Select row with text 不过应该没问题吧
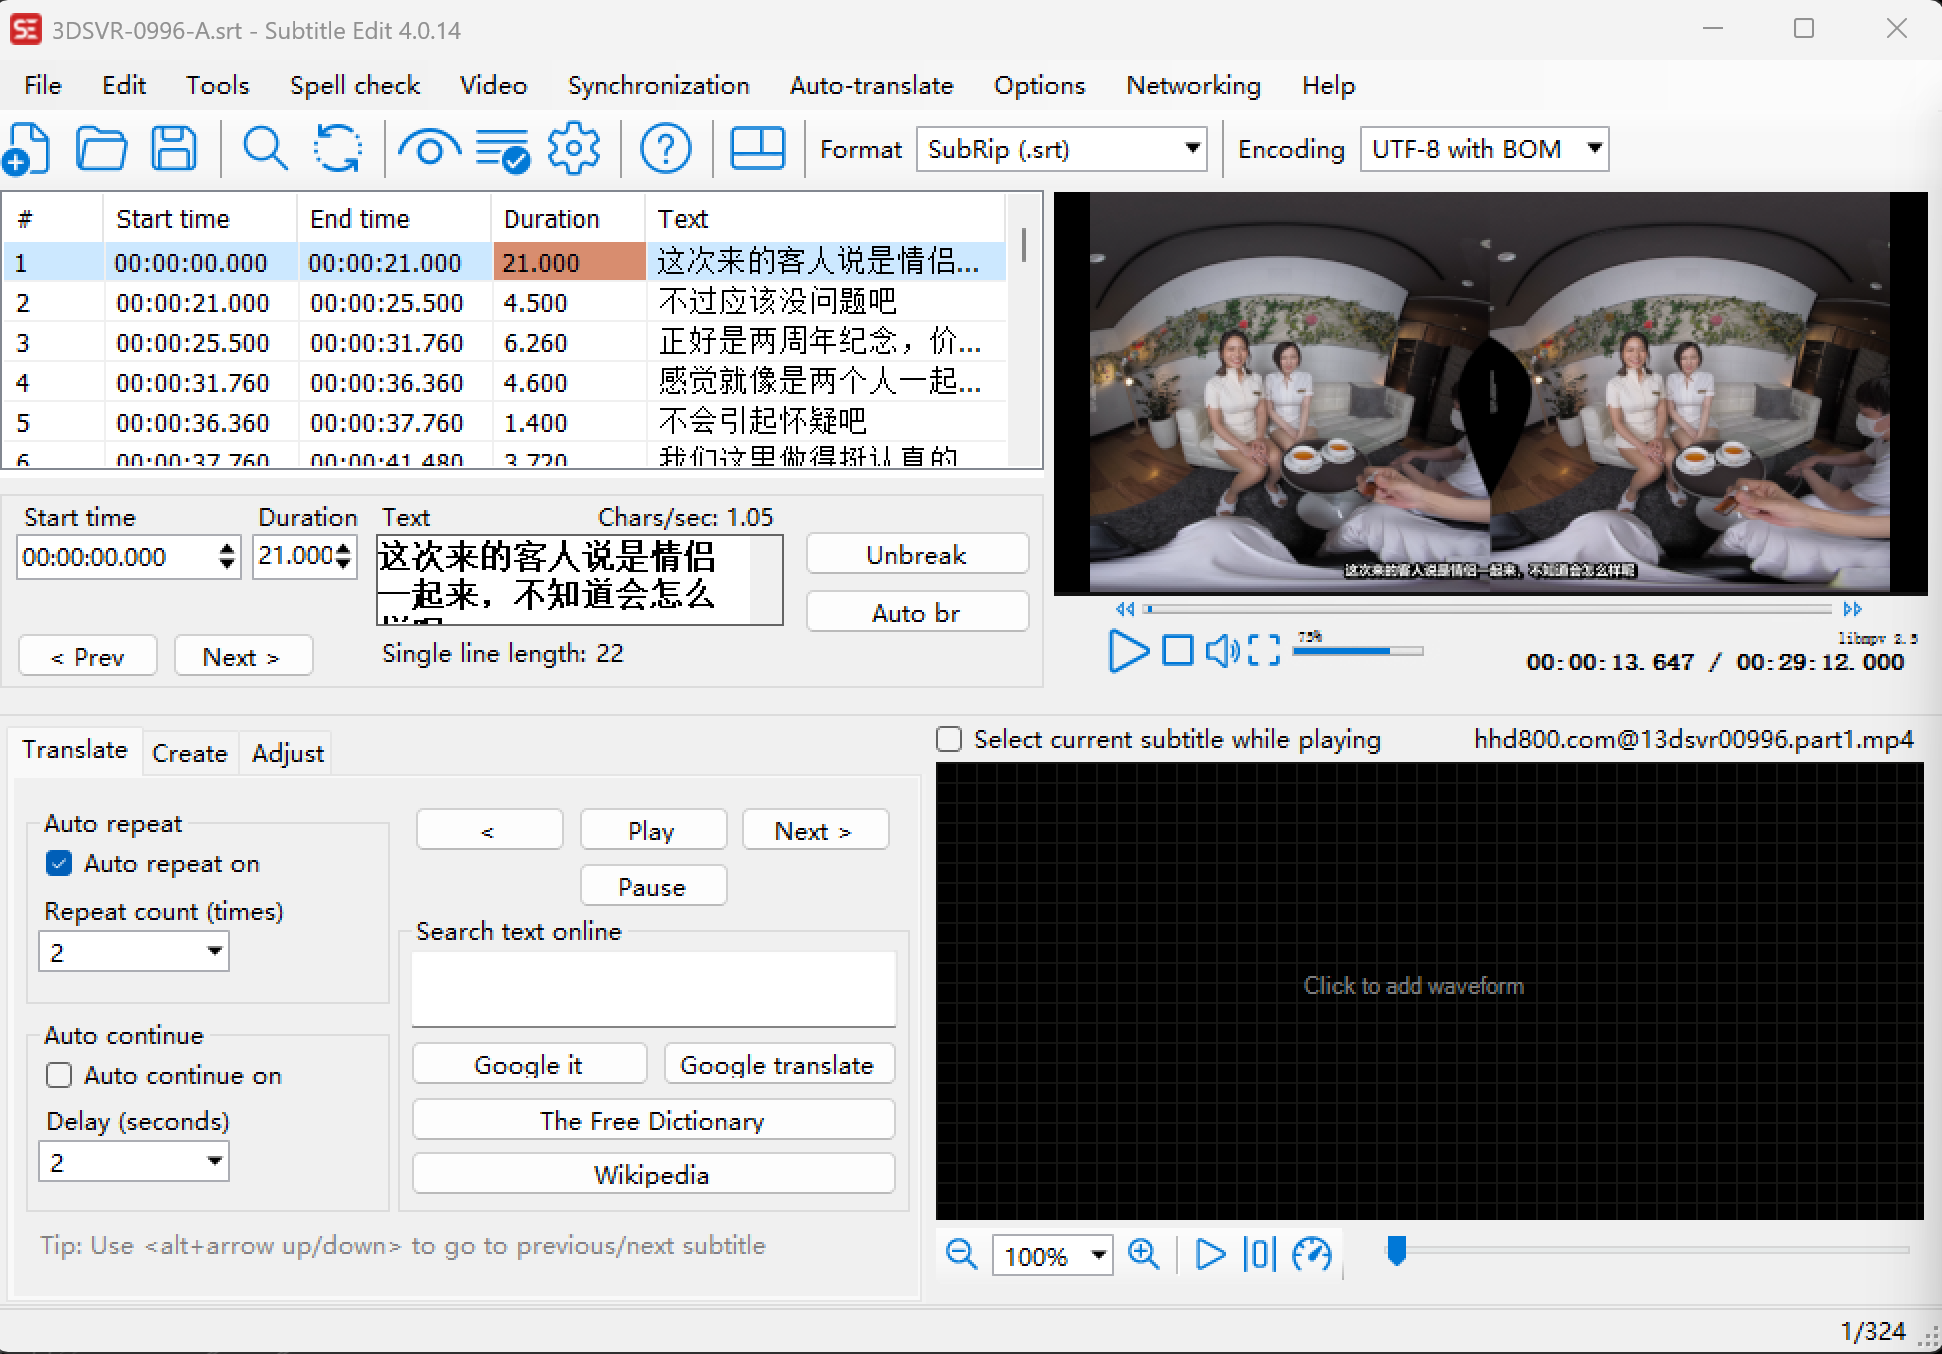The height and width of the screenshot is (1354, 1942). (x=504, y=303)
